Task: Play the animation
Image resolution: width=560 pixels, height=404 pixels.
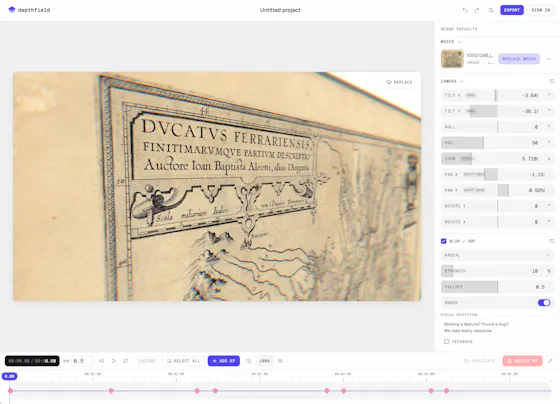Action: [x=114, y=361]
